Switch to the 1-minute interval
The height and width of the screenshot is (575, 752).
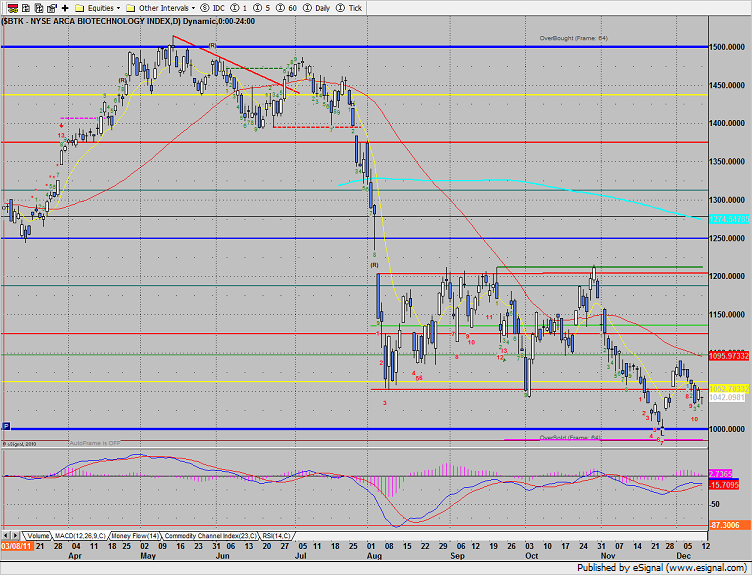239,8
